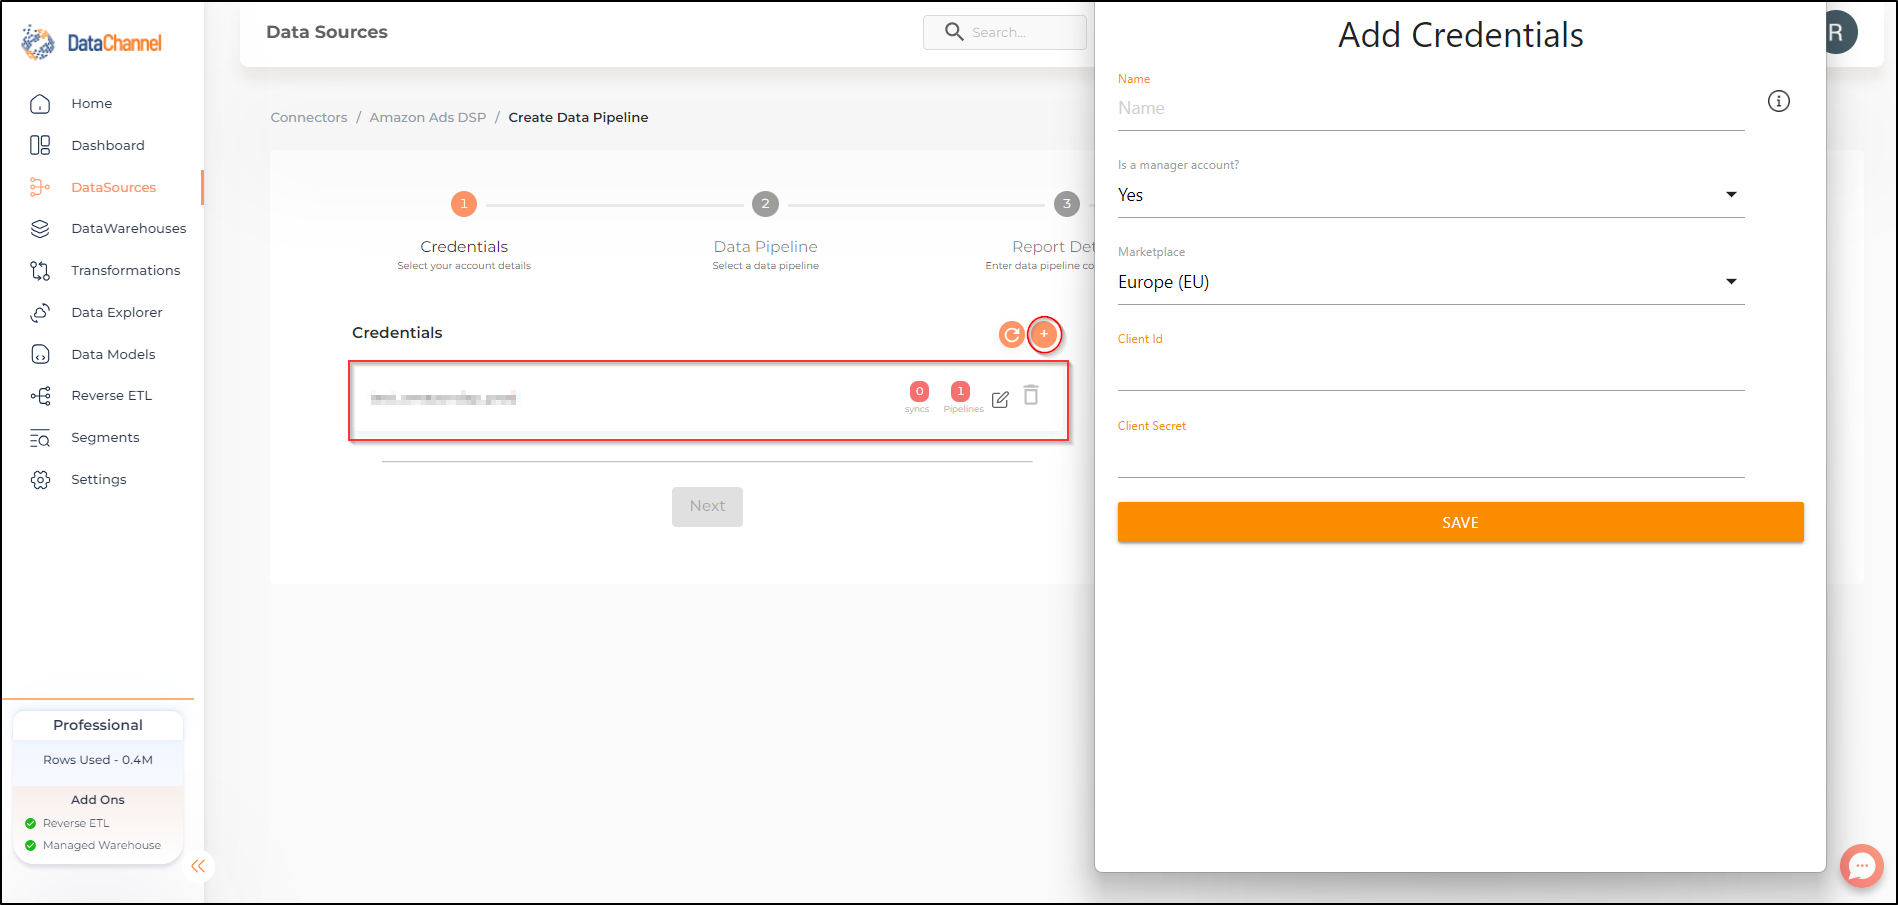Open the manager account dropdown

(x=1431, y=195)
